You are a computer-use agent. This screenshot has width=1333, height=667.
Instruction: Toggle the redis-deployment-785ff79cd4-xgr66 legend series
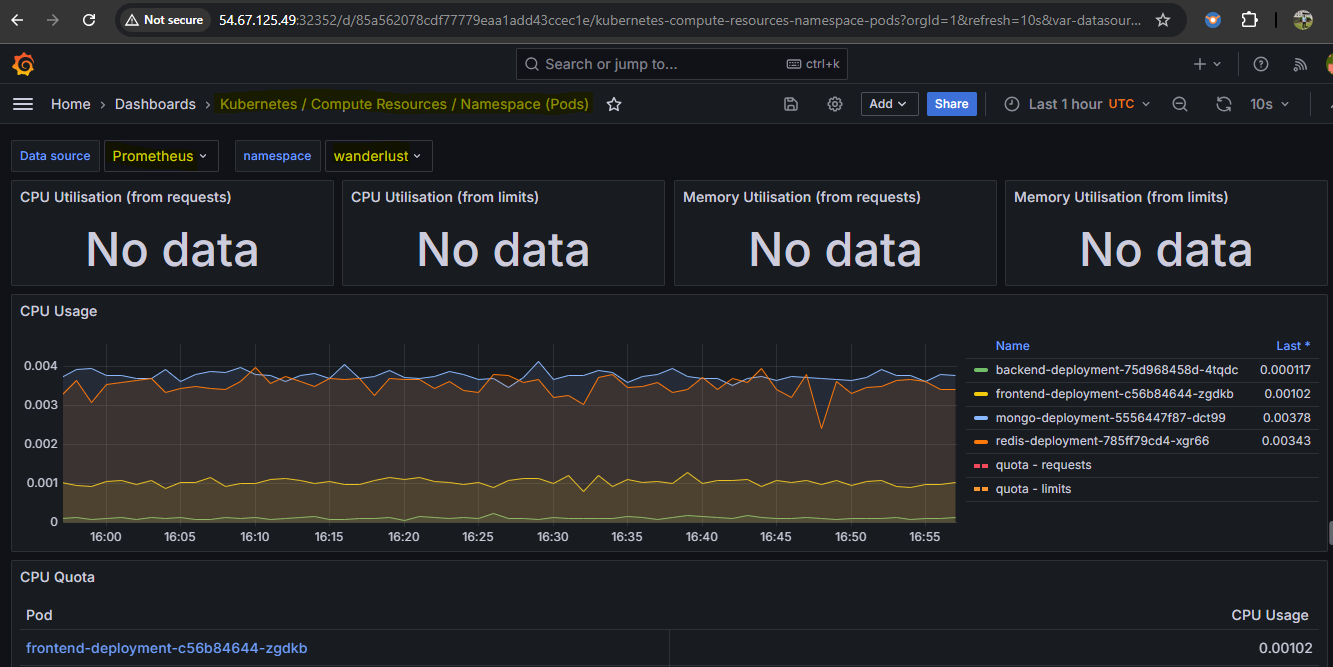click(1102, 441)
